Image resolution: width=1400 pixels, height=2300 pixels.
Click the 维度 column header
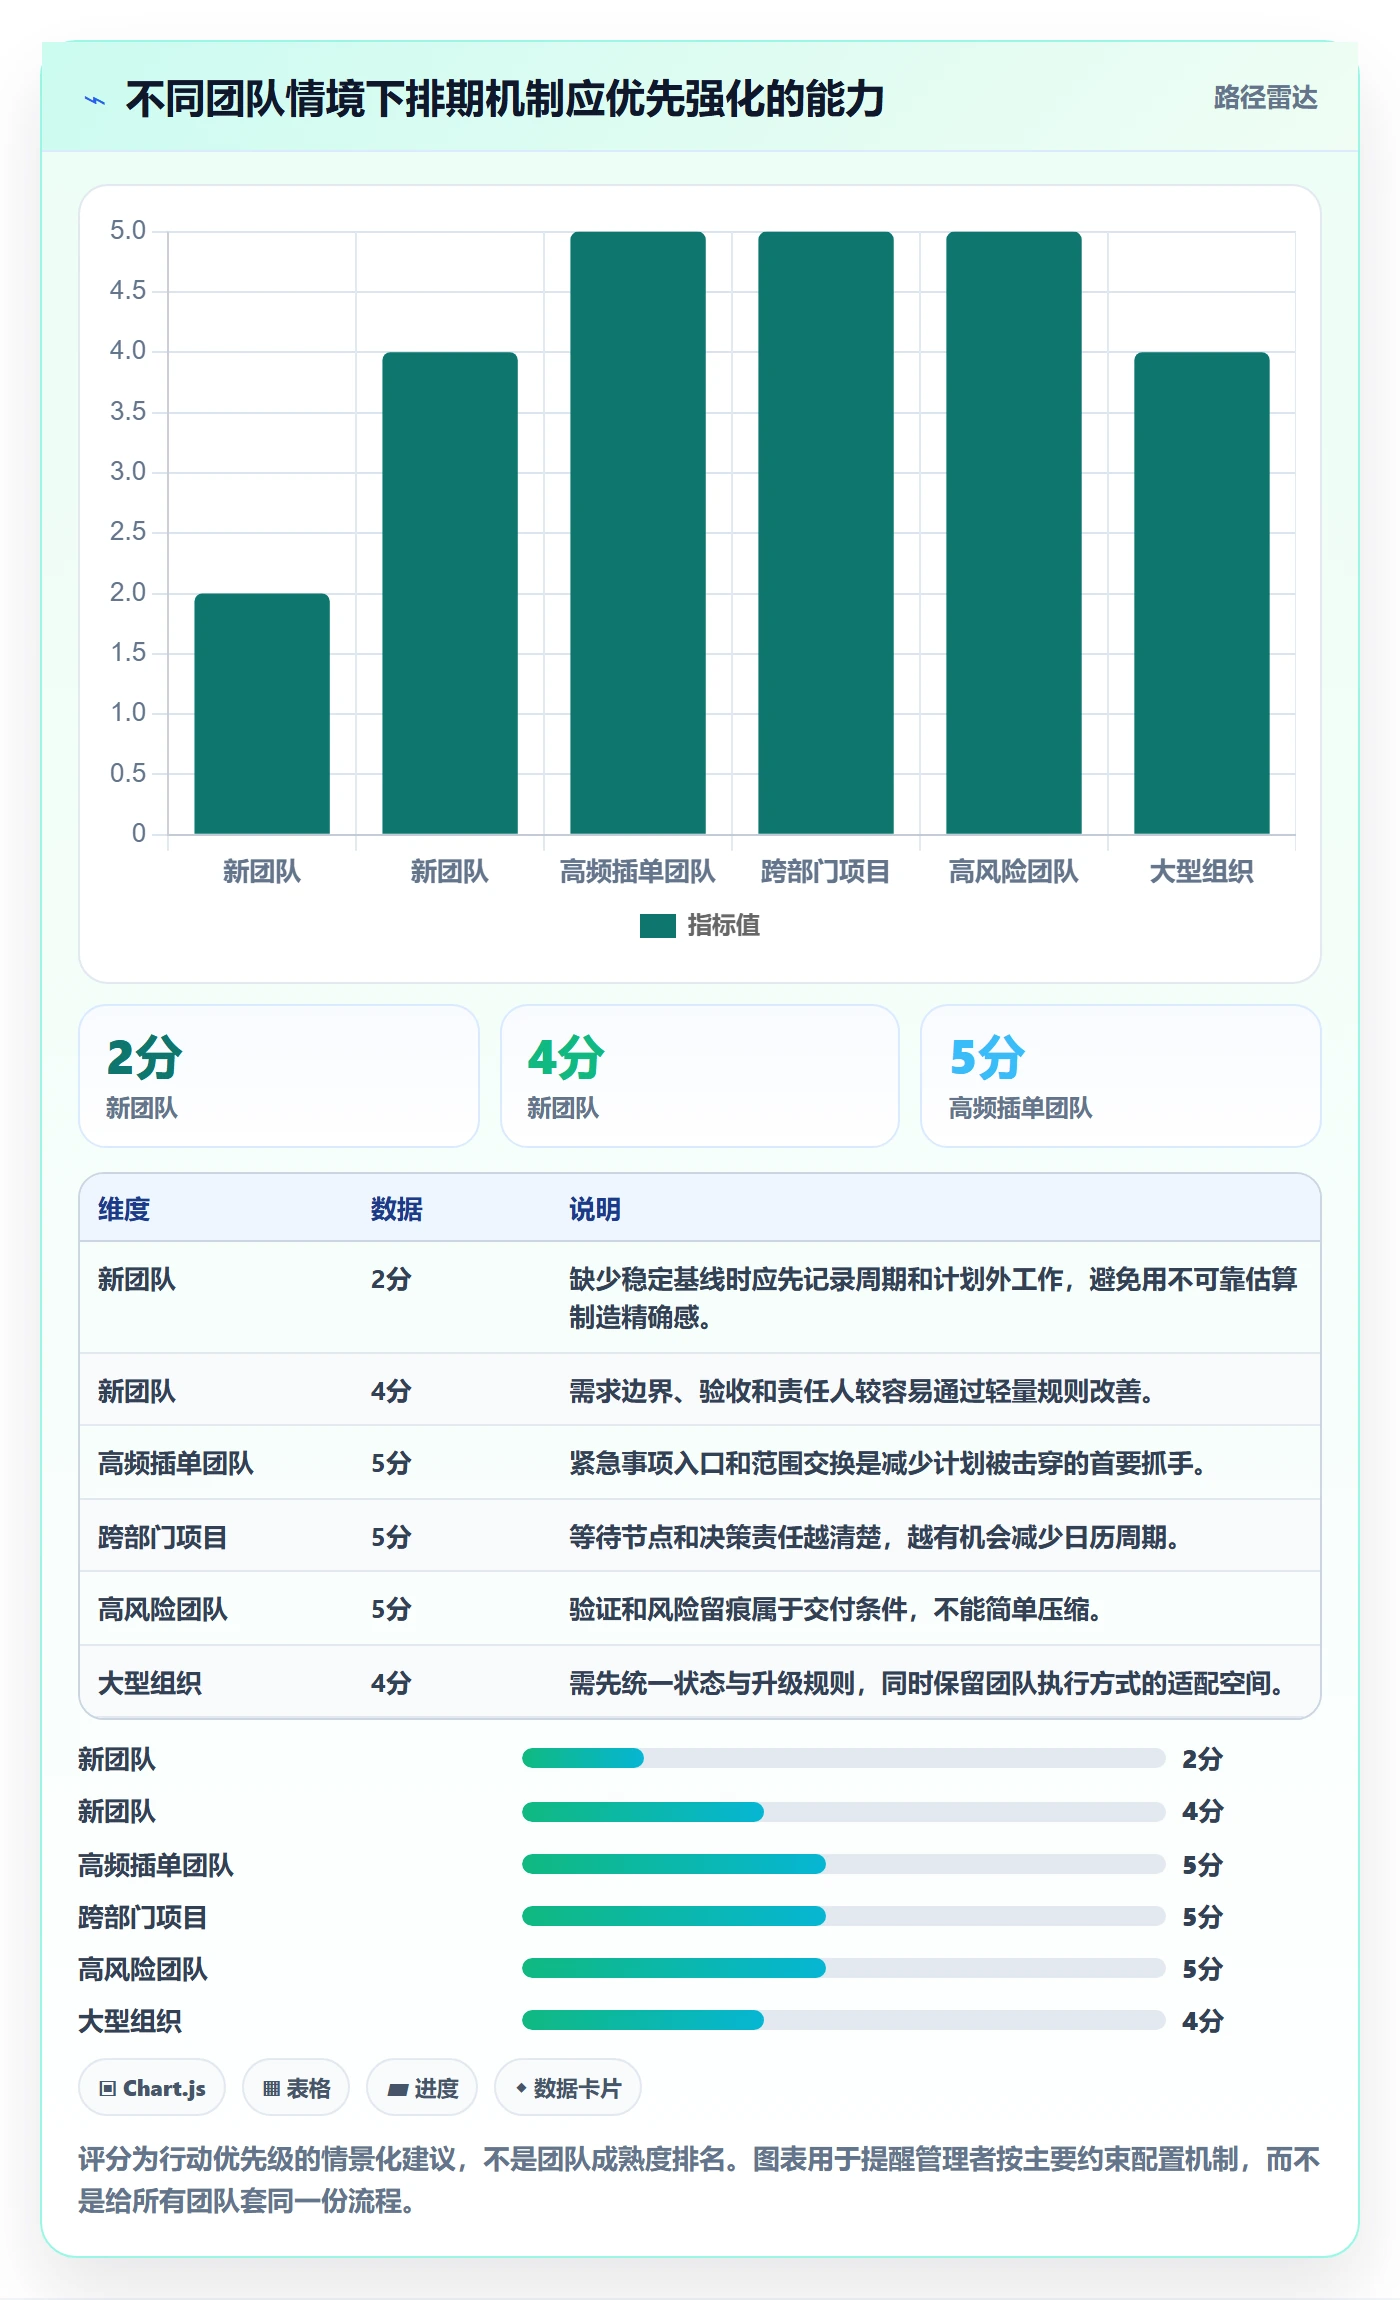(124, 1209)
